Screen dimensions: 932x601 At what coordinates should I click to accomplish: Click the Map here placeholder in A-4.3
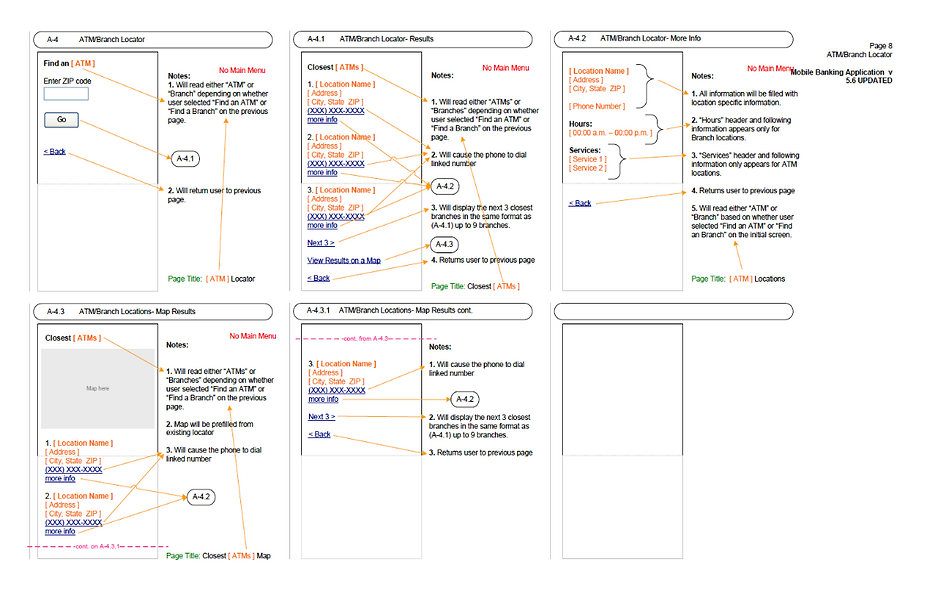point(97,388)
